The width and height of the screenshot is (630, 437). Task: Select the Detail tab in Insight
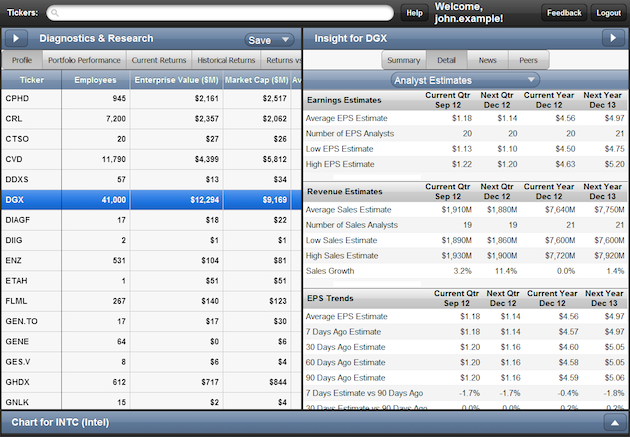click(x=447, y=60)
